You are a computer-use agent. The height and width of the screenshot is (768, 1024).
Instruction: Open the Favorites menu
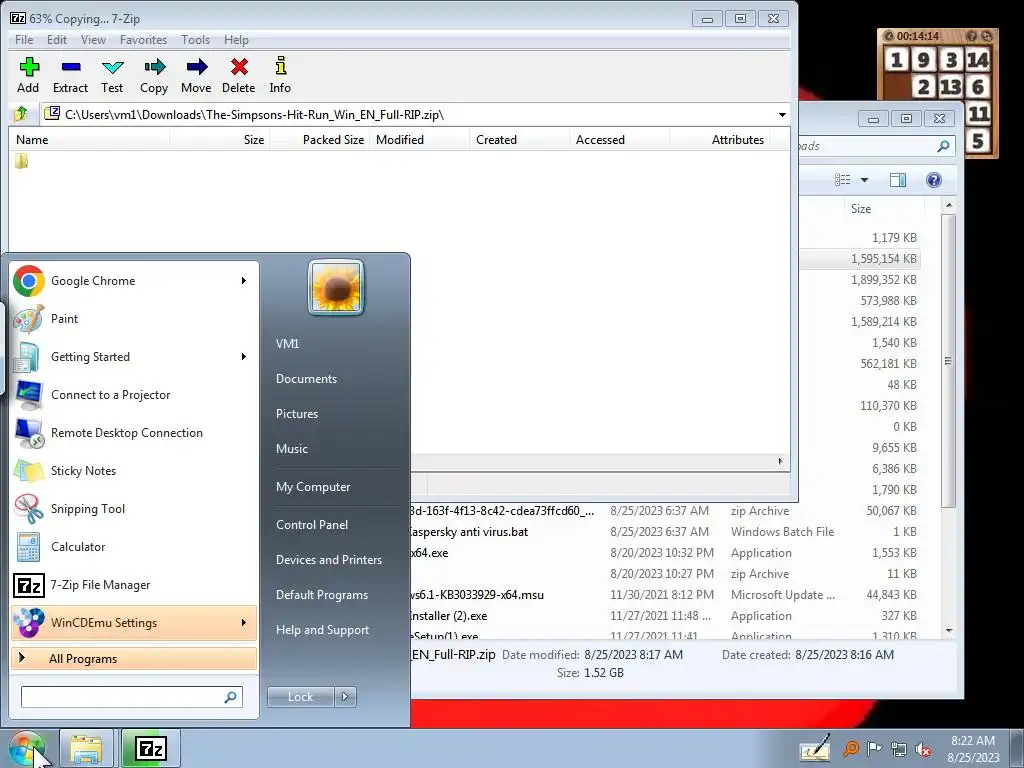click(x=143, y=40)
